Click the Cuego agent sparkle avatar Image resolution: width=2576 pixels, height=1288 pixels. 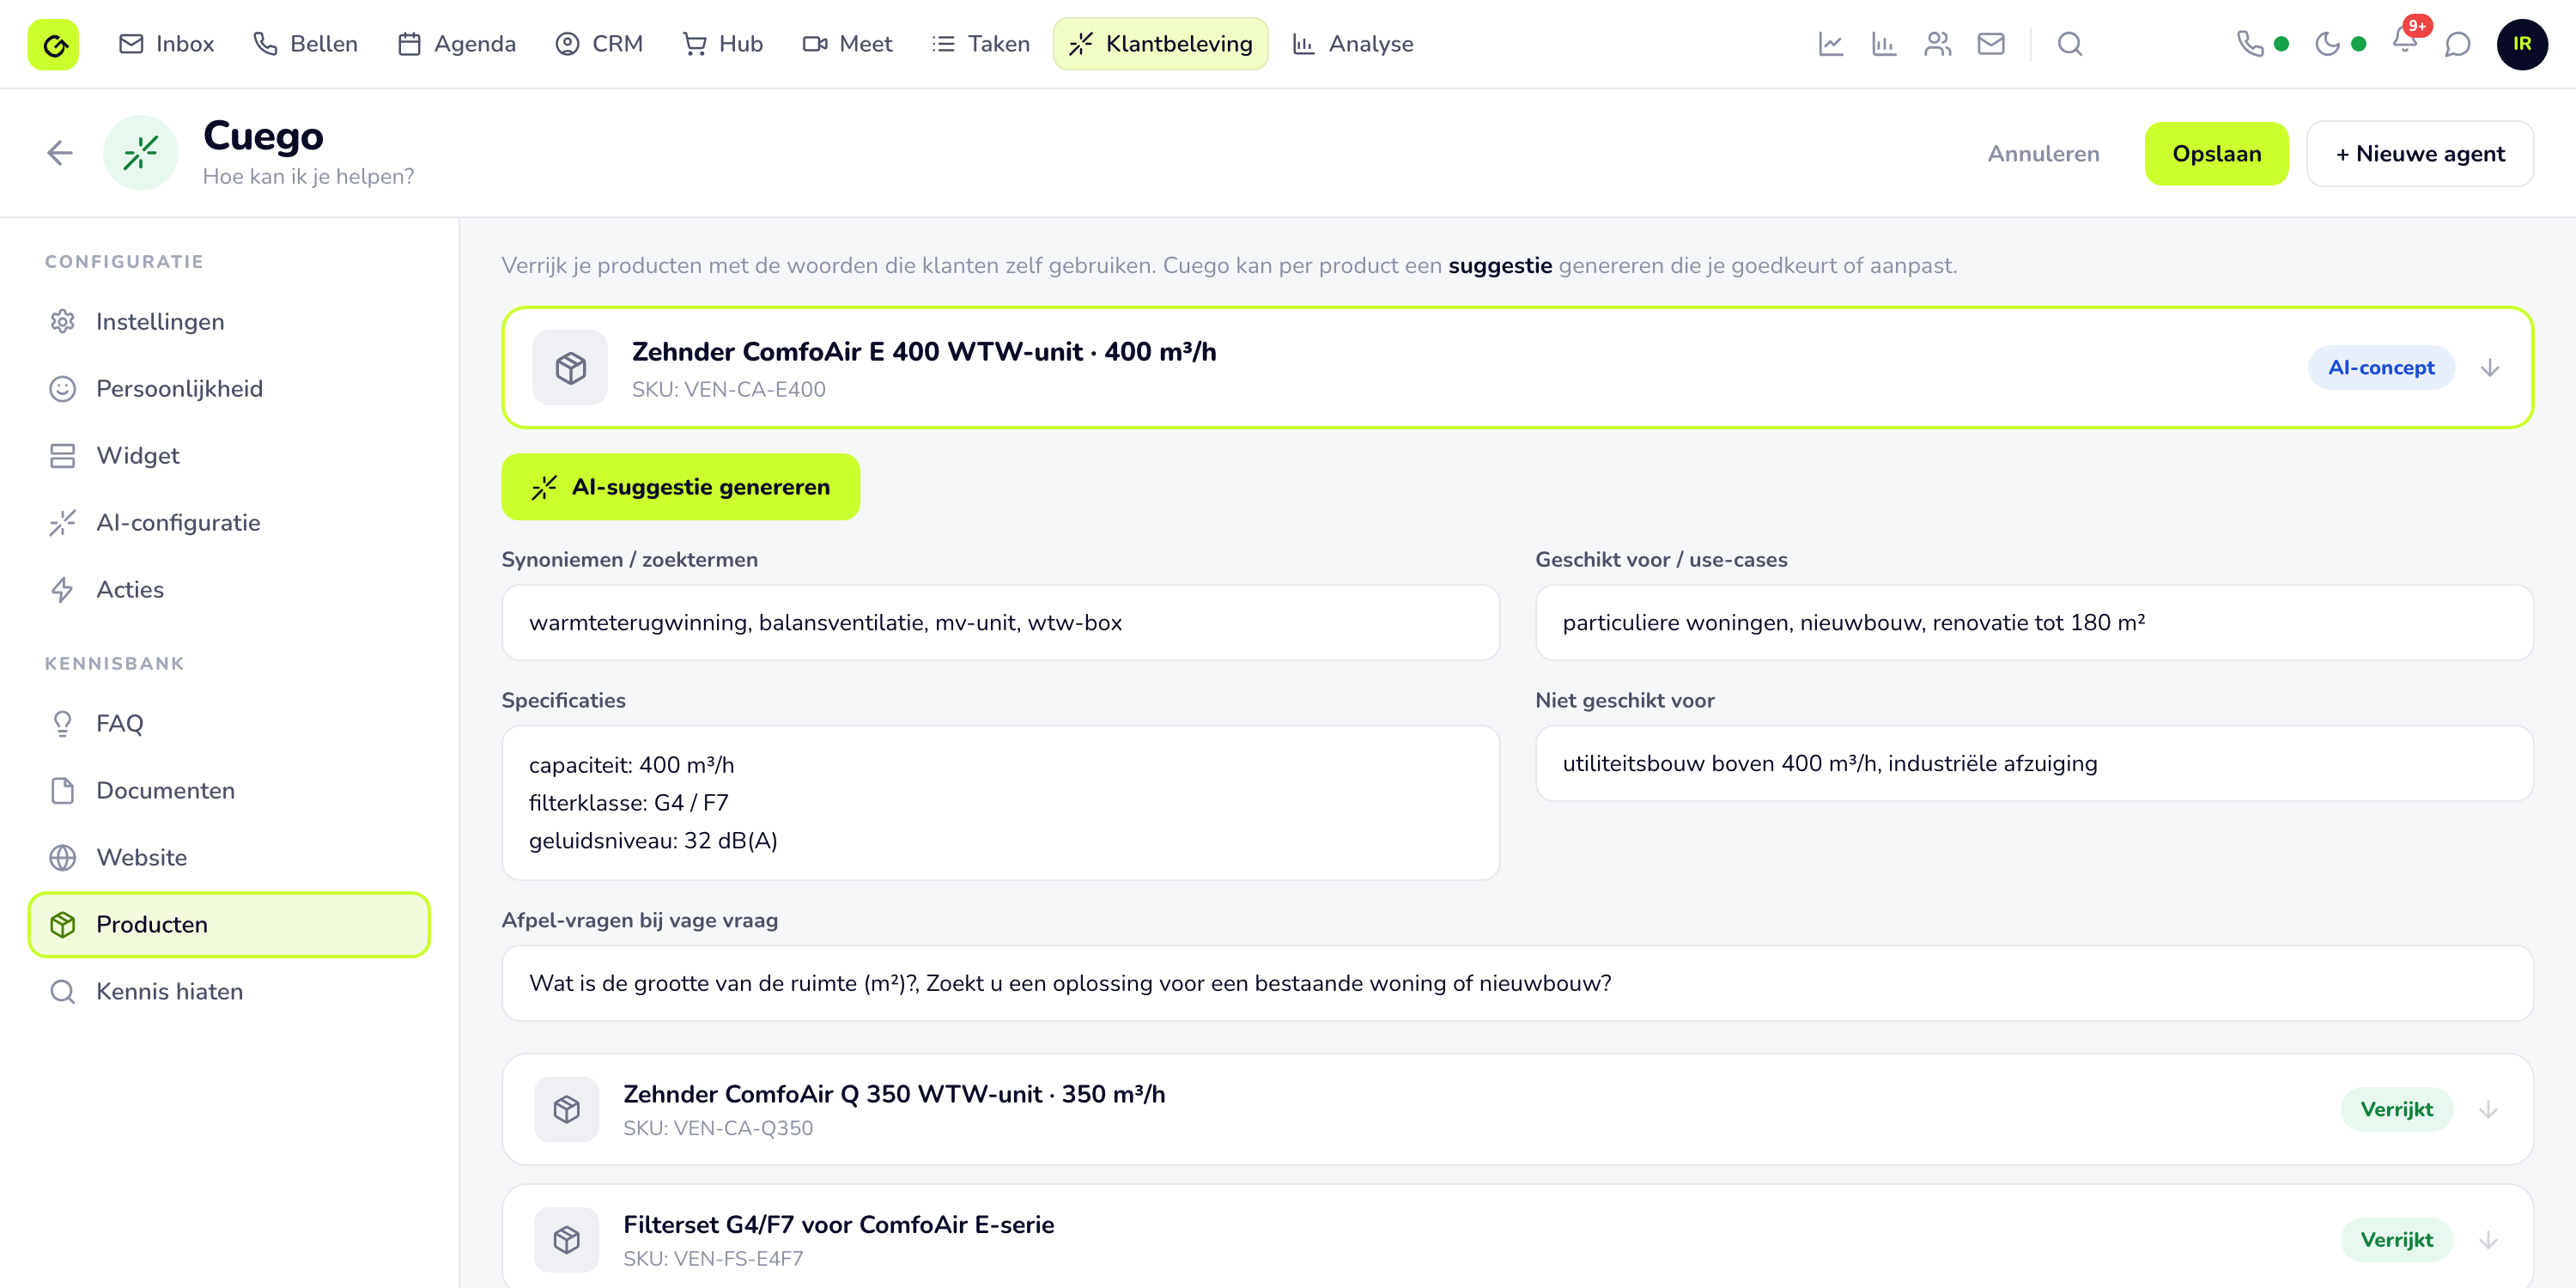click(141, 153)
